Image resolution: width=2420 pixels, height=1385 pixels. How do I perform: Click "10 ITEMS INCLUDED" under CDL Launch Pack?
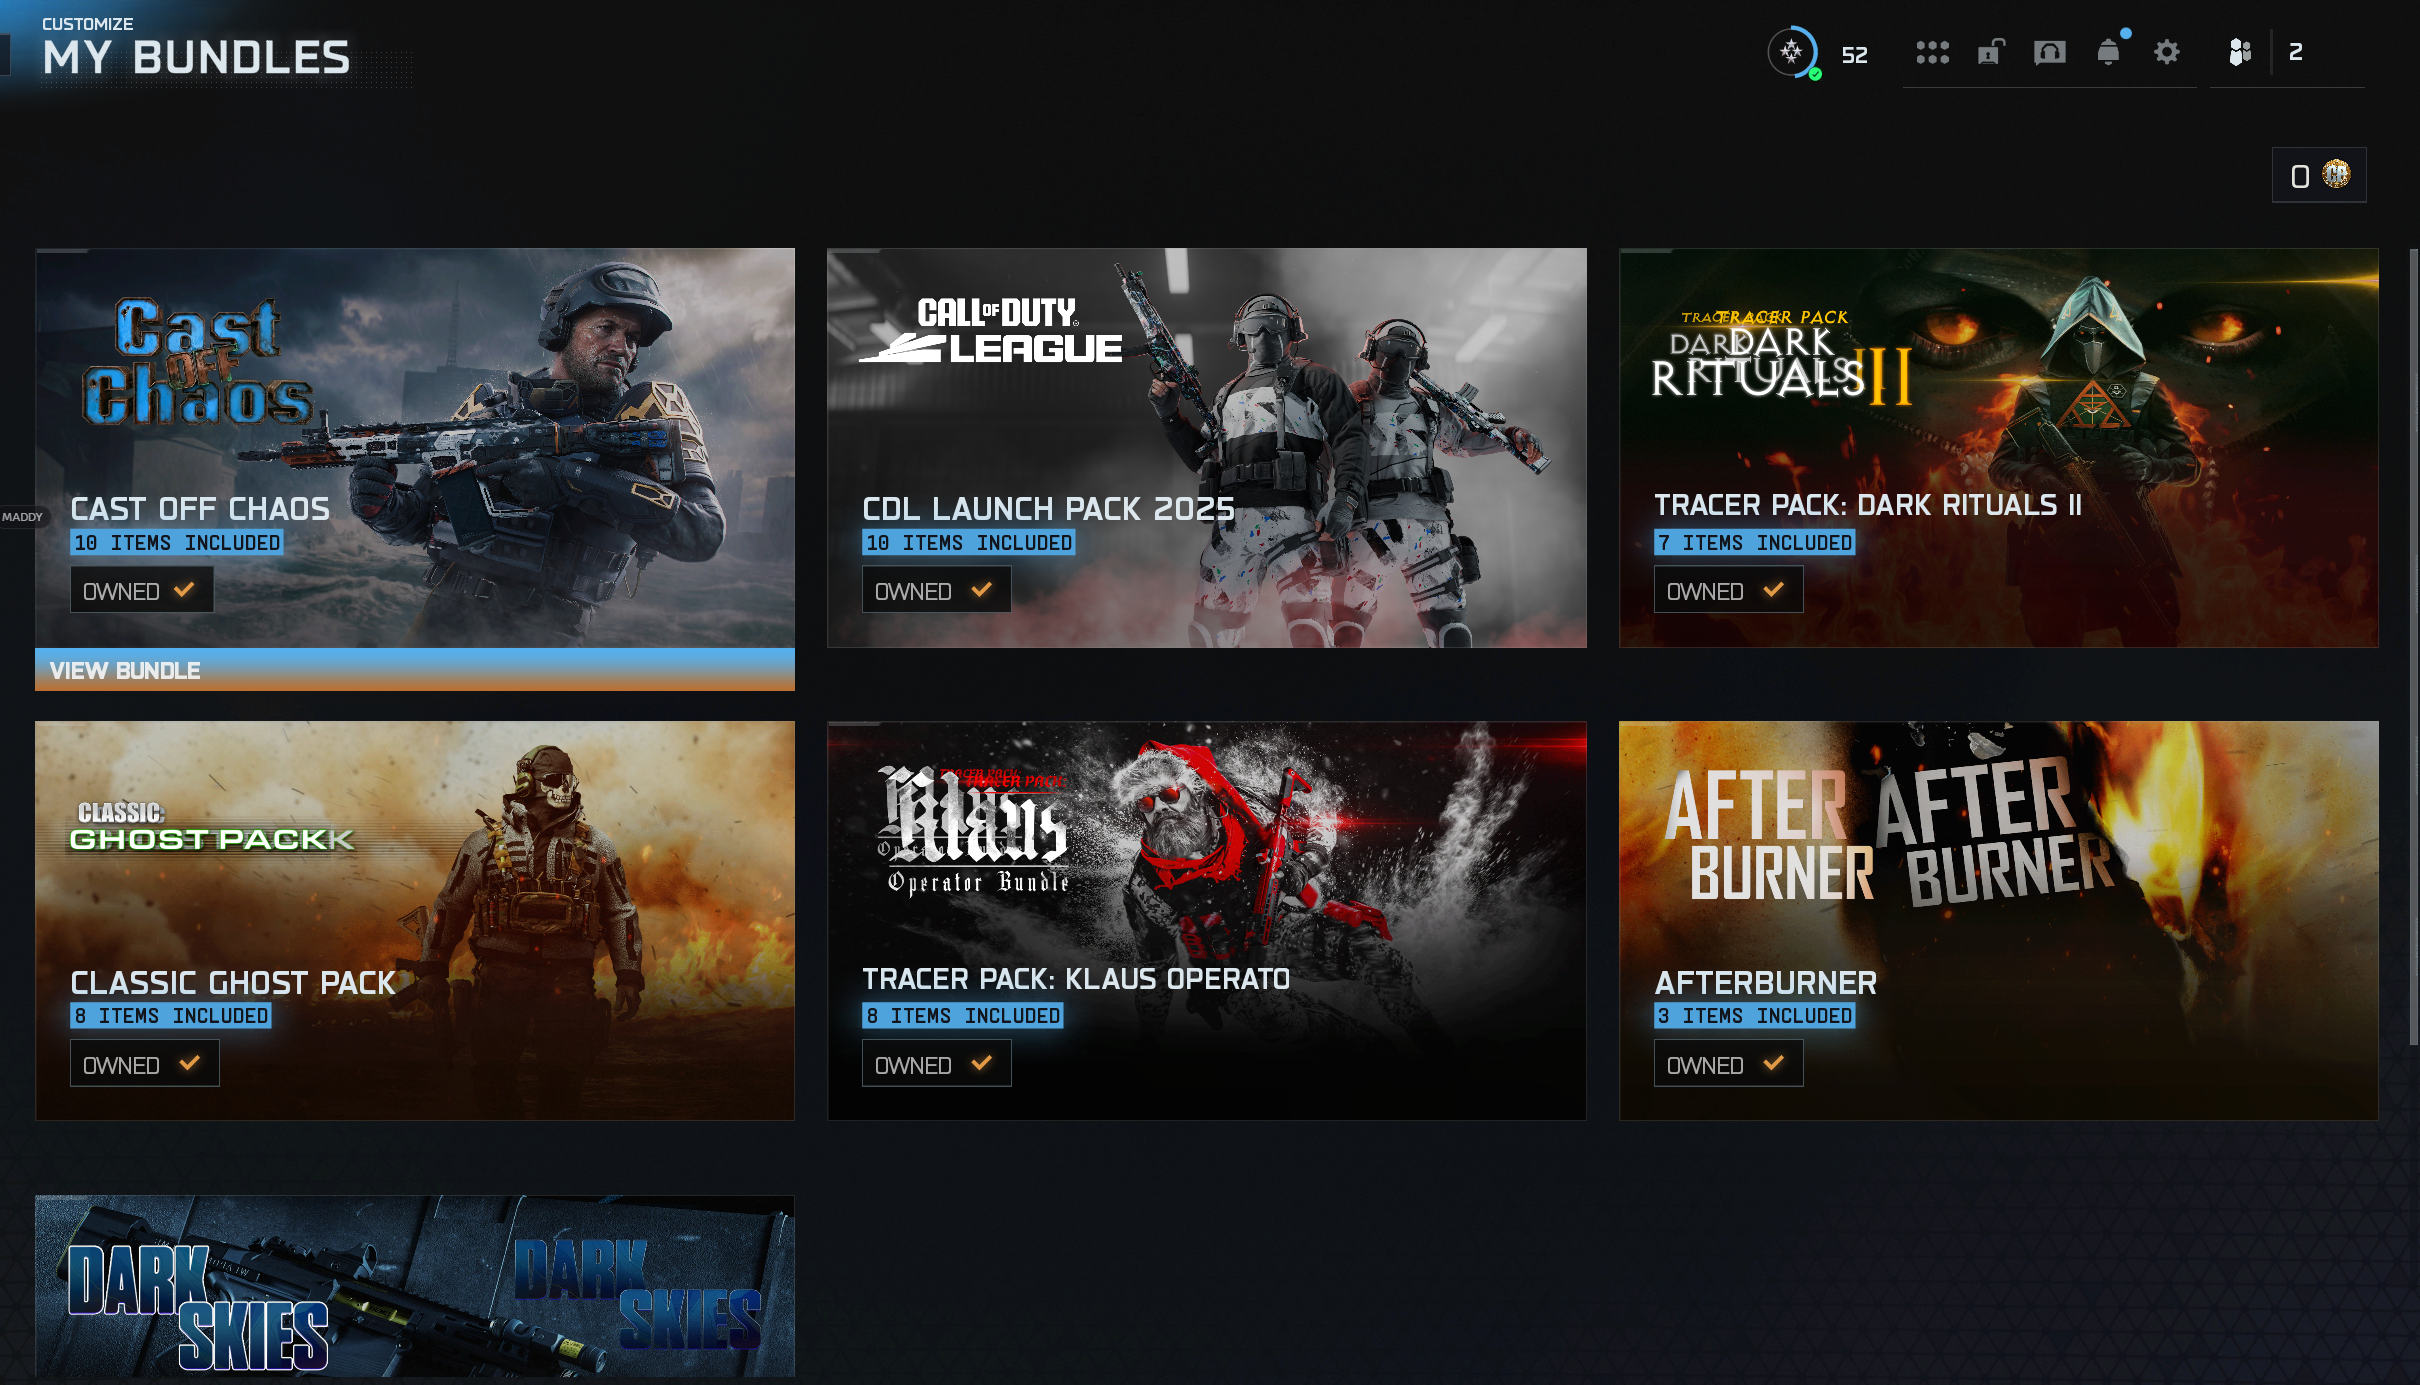(x=969, y=543)
